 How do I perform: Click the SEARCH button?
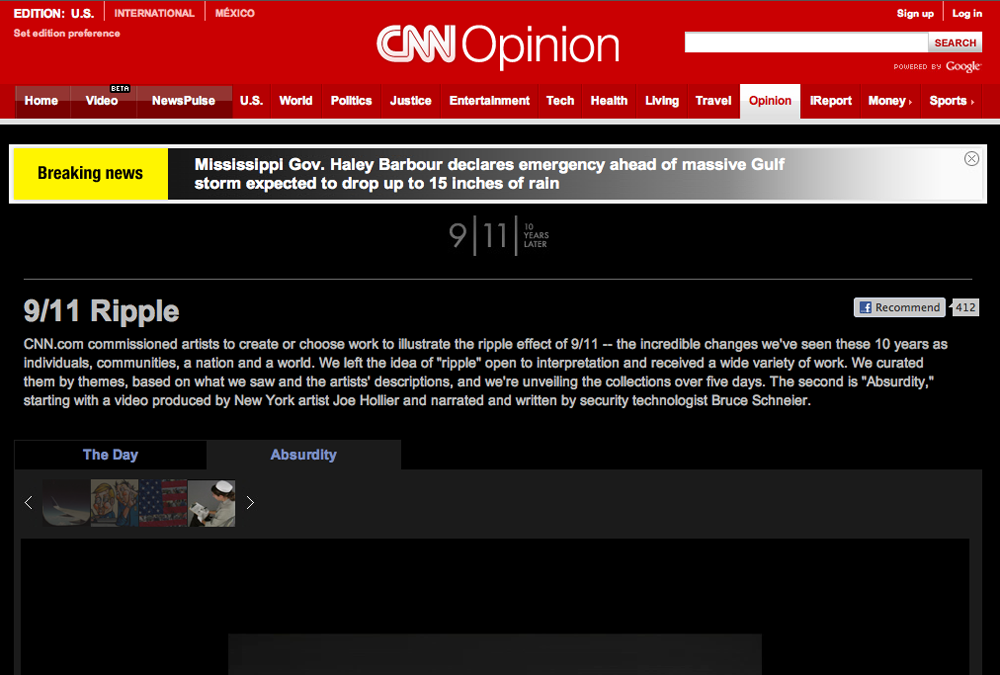click(x=955, y=43)
